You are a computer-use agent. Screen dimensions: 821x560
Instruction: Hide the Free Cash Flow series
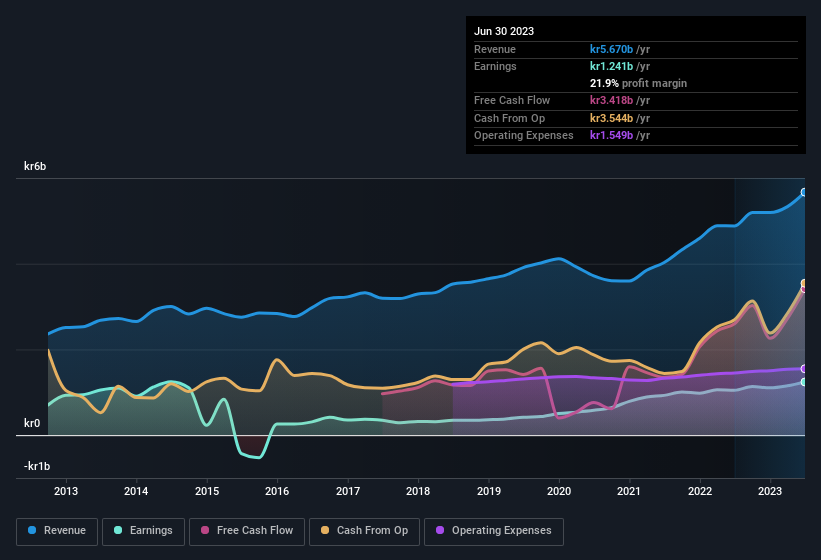(x=246, y=531)
